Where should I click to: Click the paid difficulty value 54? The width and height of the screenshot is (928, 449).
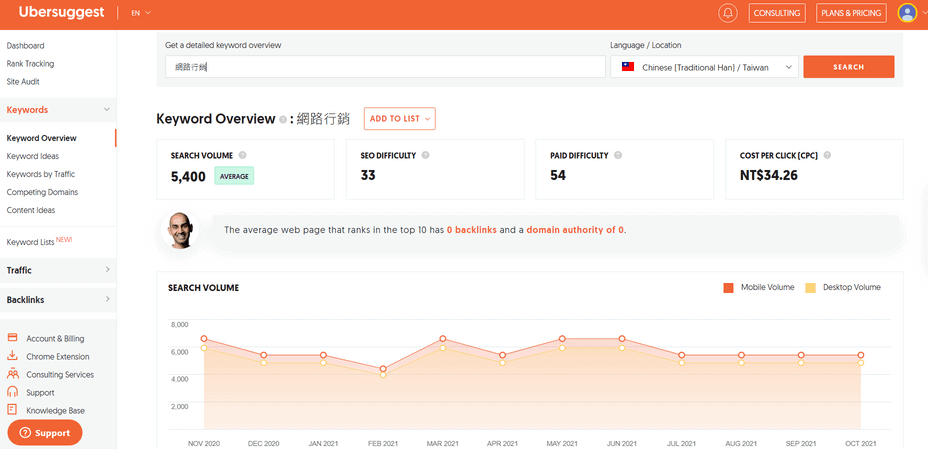(x=558, y=175)
